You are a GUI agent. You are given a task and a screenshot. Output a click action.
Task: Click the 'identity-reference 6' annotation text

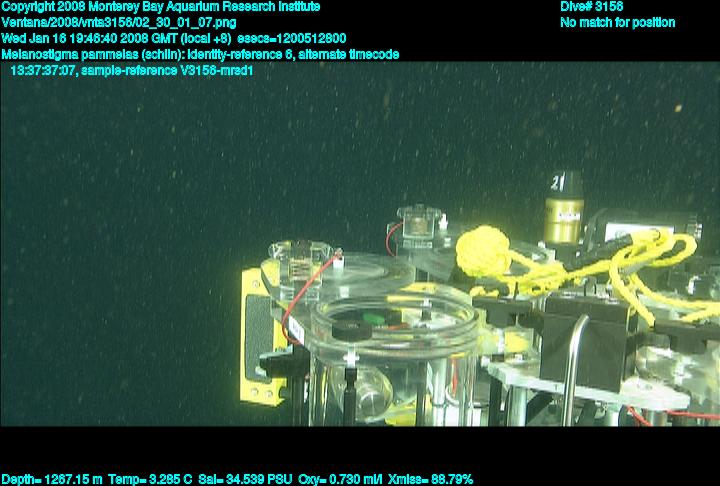click(241, 55)
